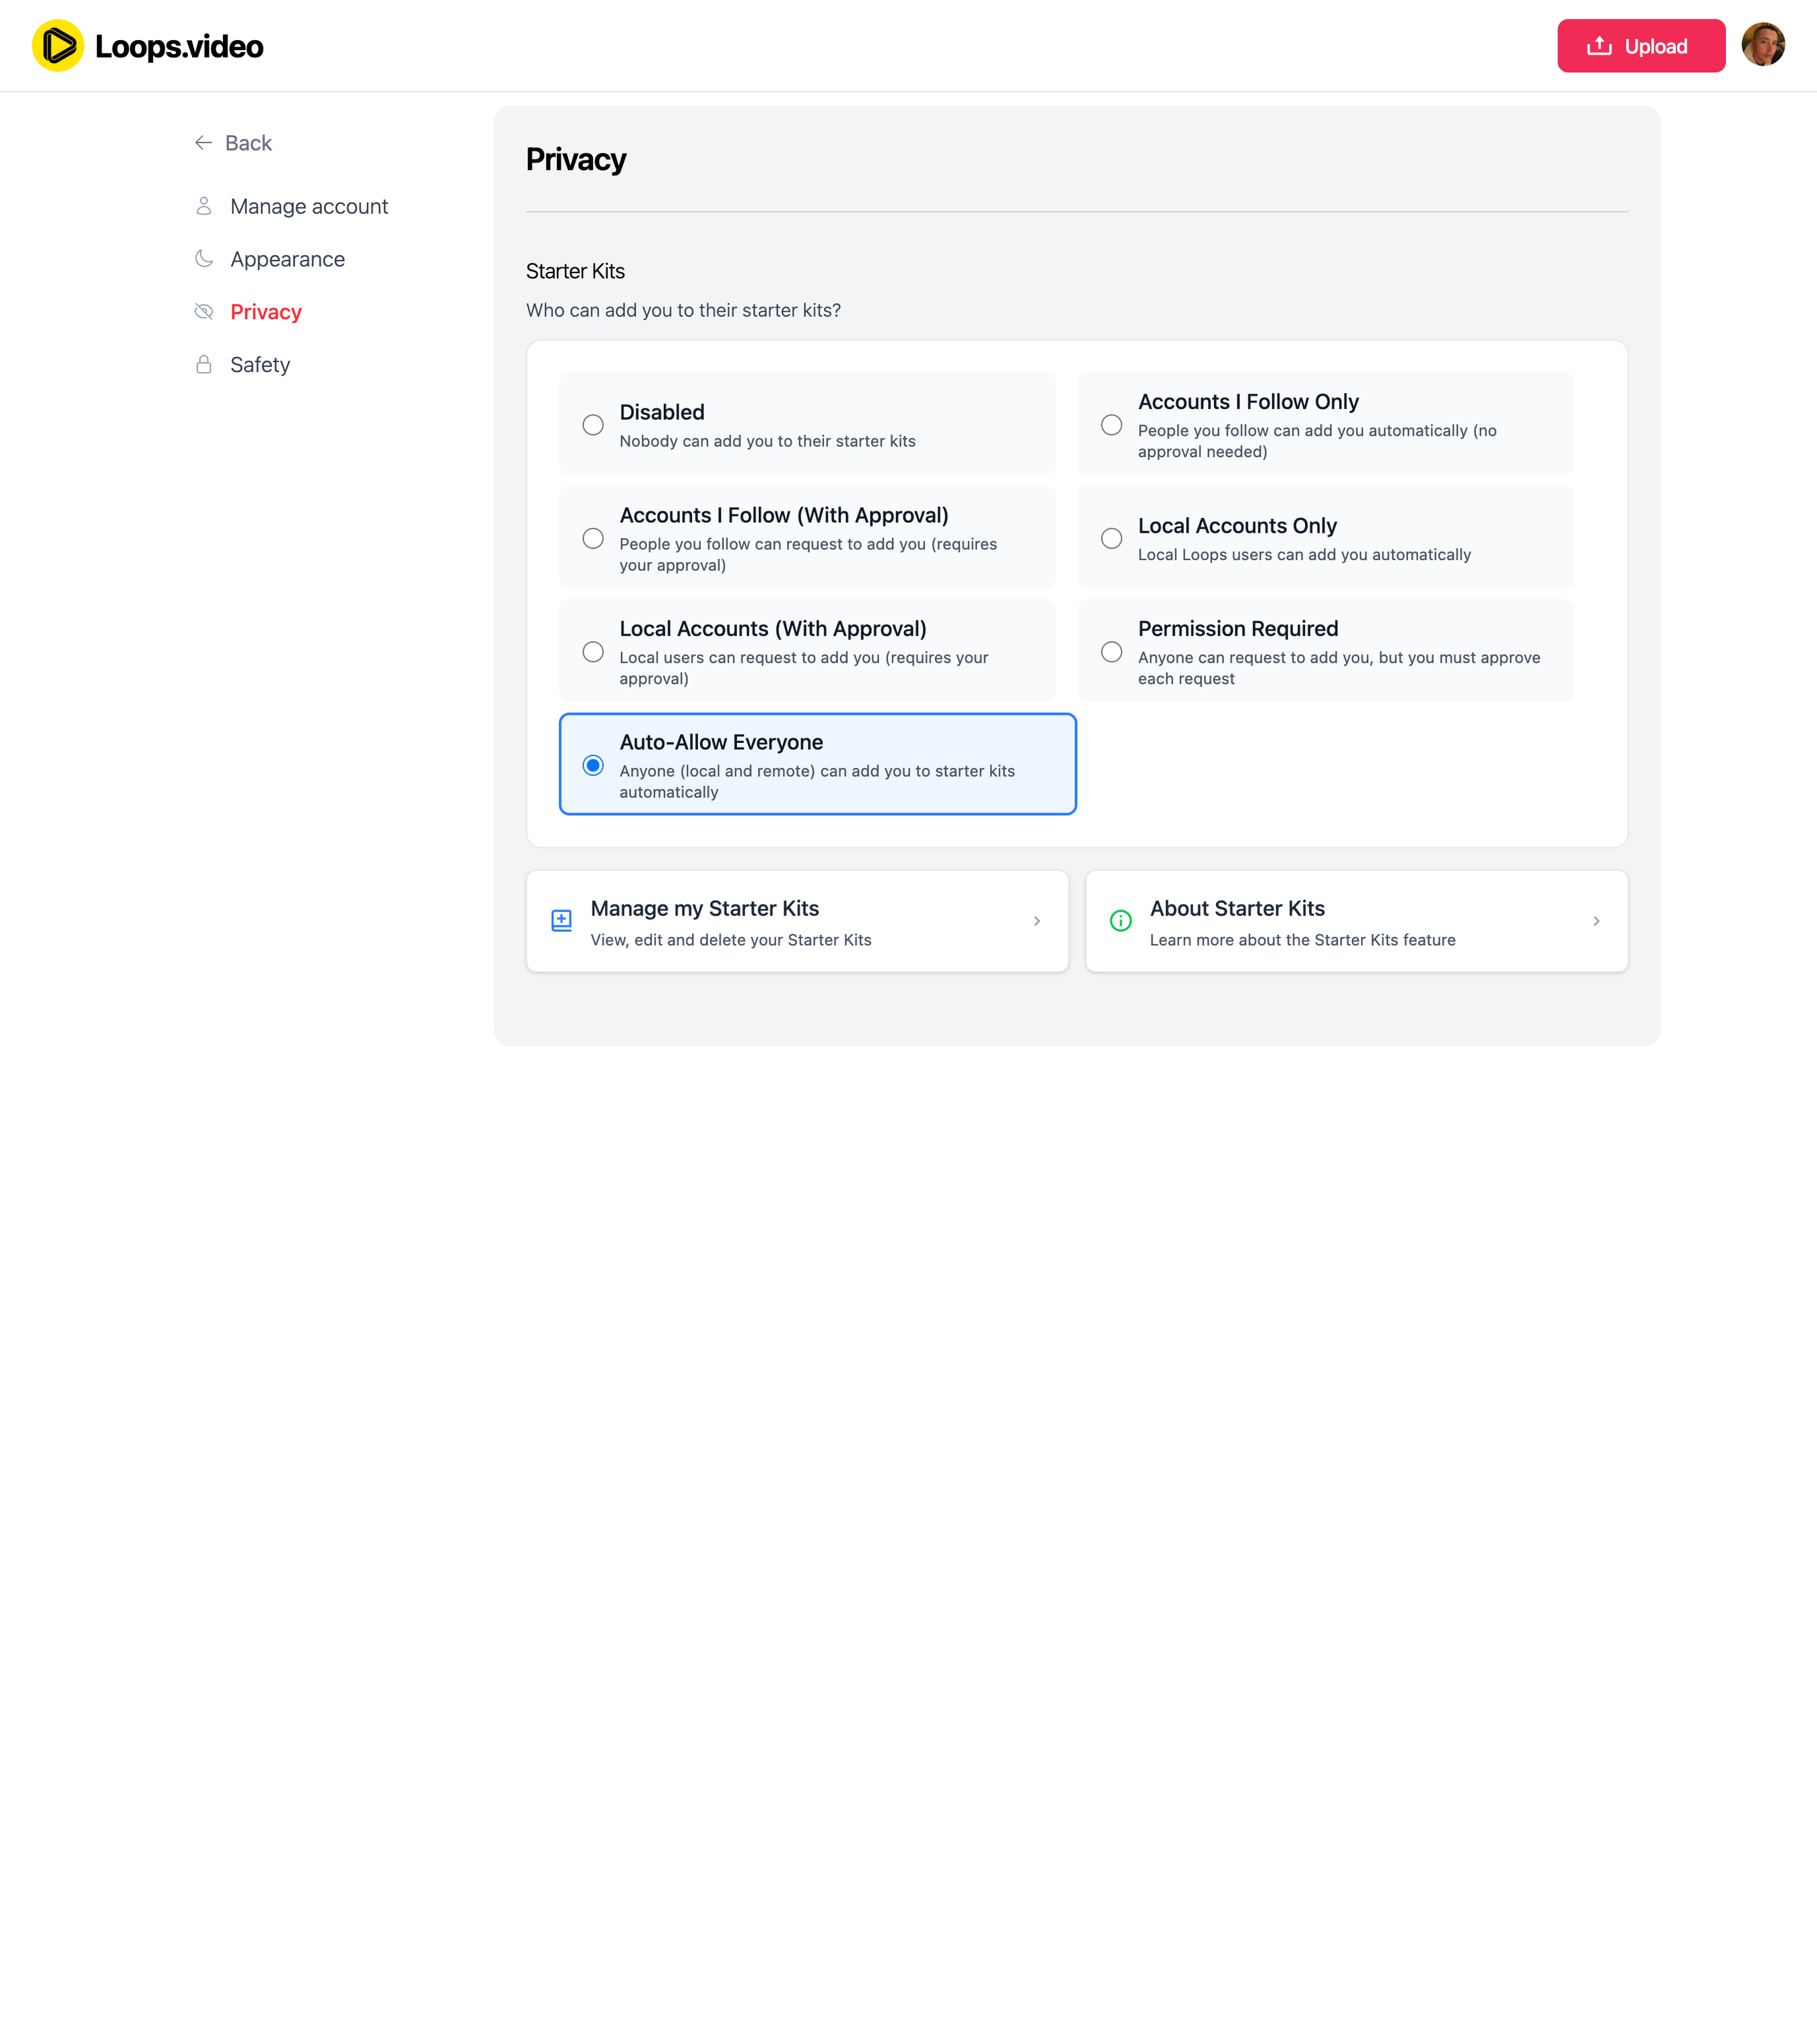The width and height of the screenshot is (1817, 2044).
Task: Click the About Starter Kits info icon
Action: coord(1121,921)
